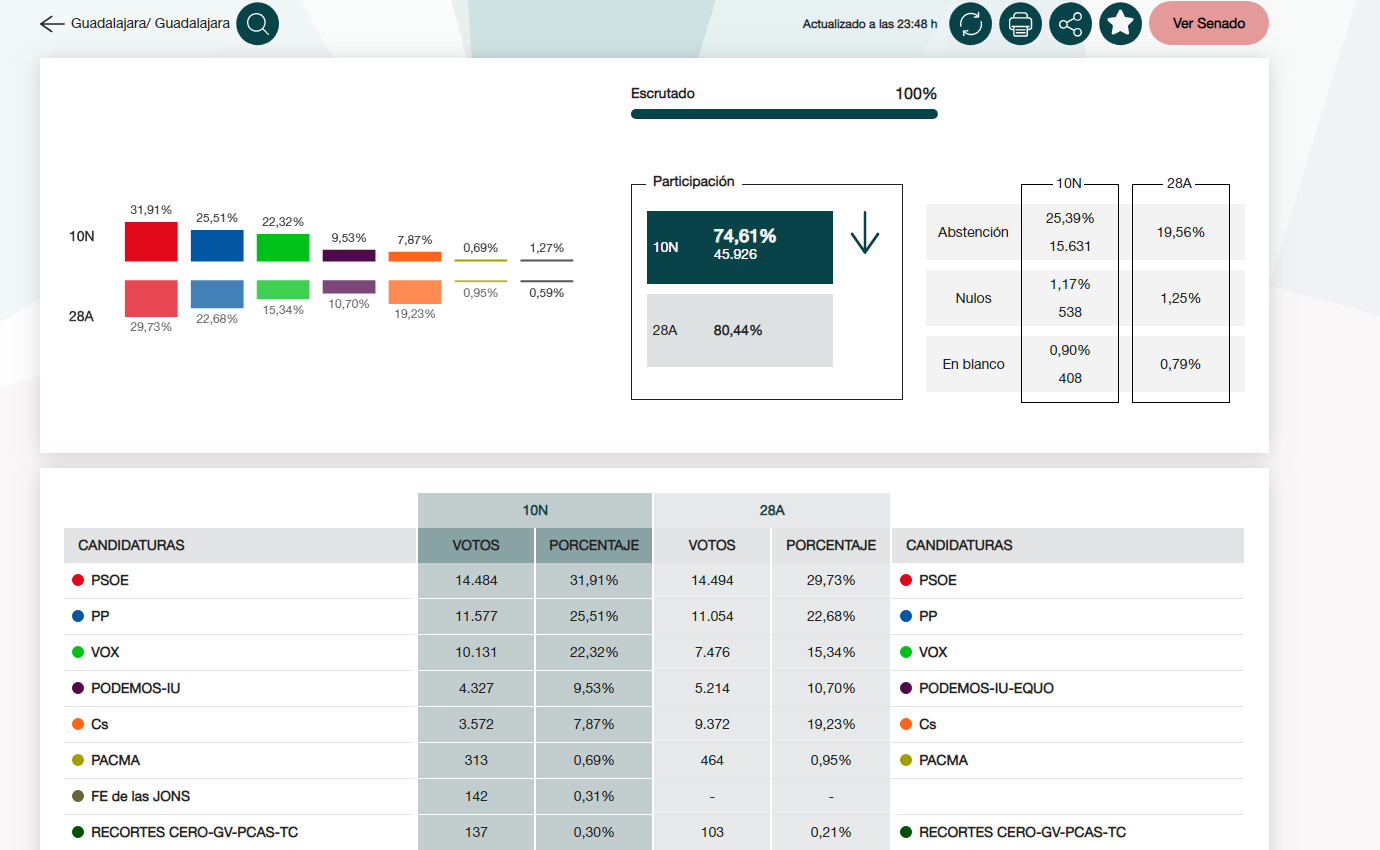The height and width of the screenshot is (850, 1380).
Task: Click PODEMOS-IU row in candidaturas table
Action: 136,688
